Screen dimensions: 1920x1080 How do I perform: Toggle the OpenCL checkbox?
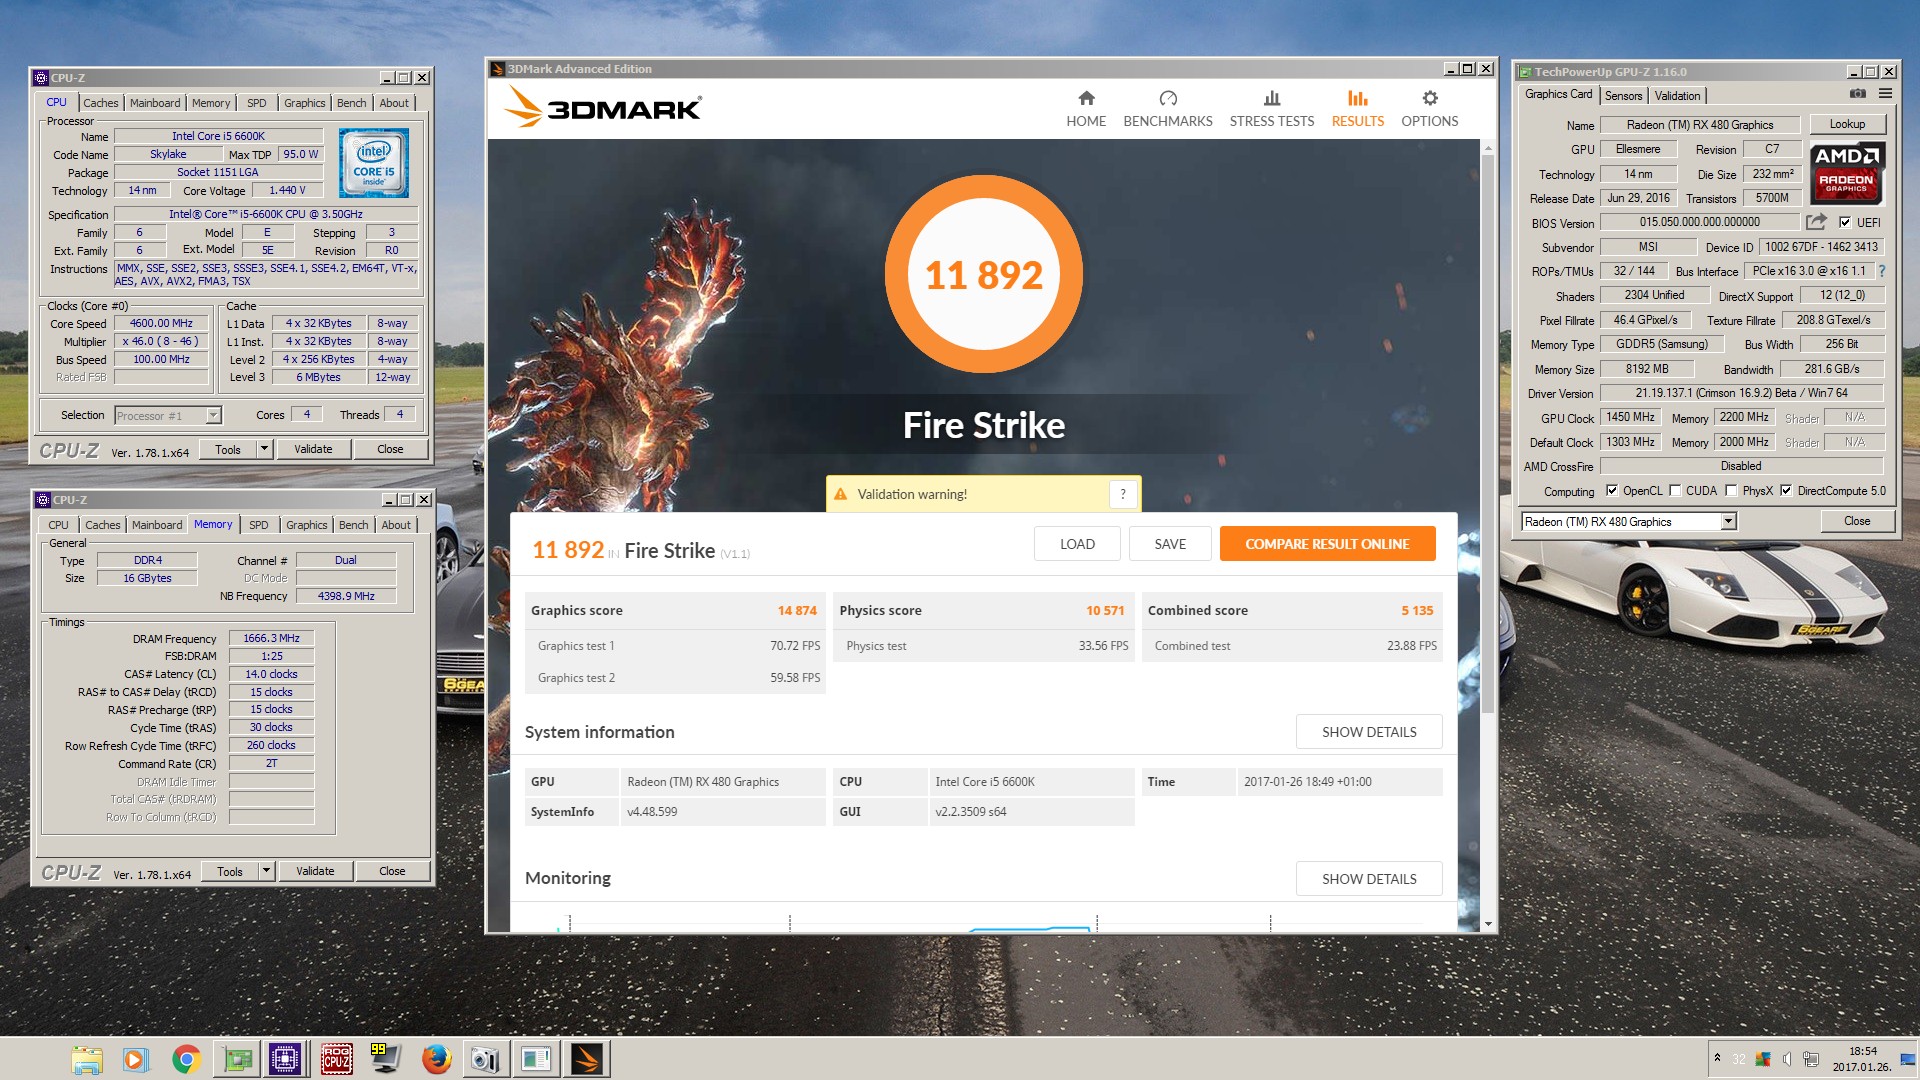point(1611,491)
